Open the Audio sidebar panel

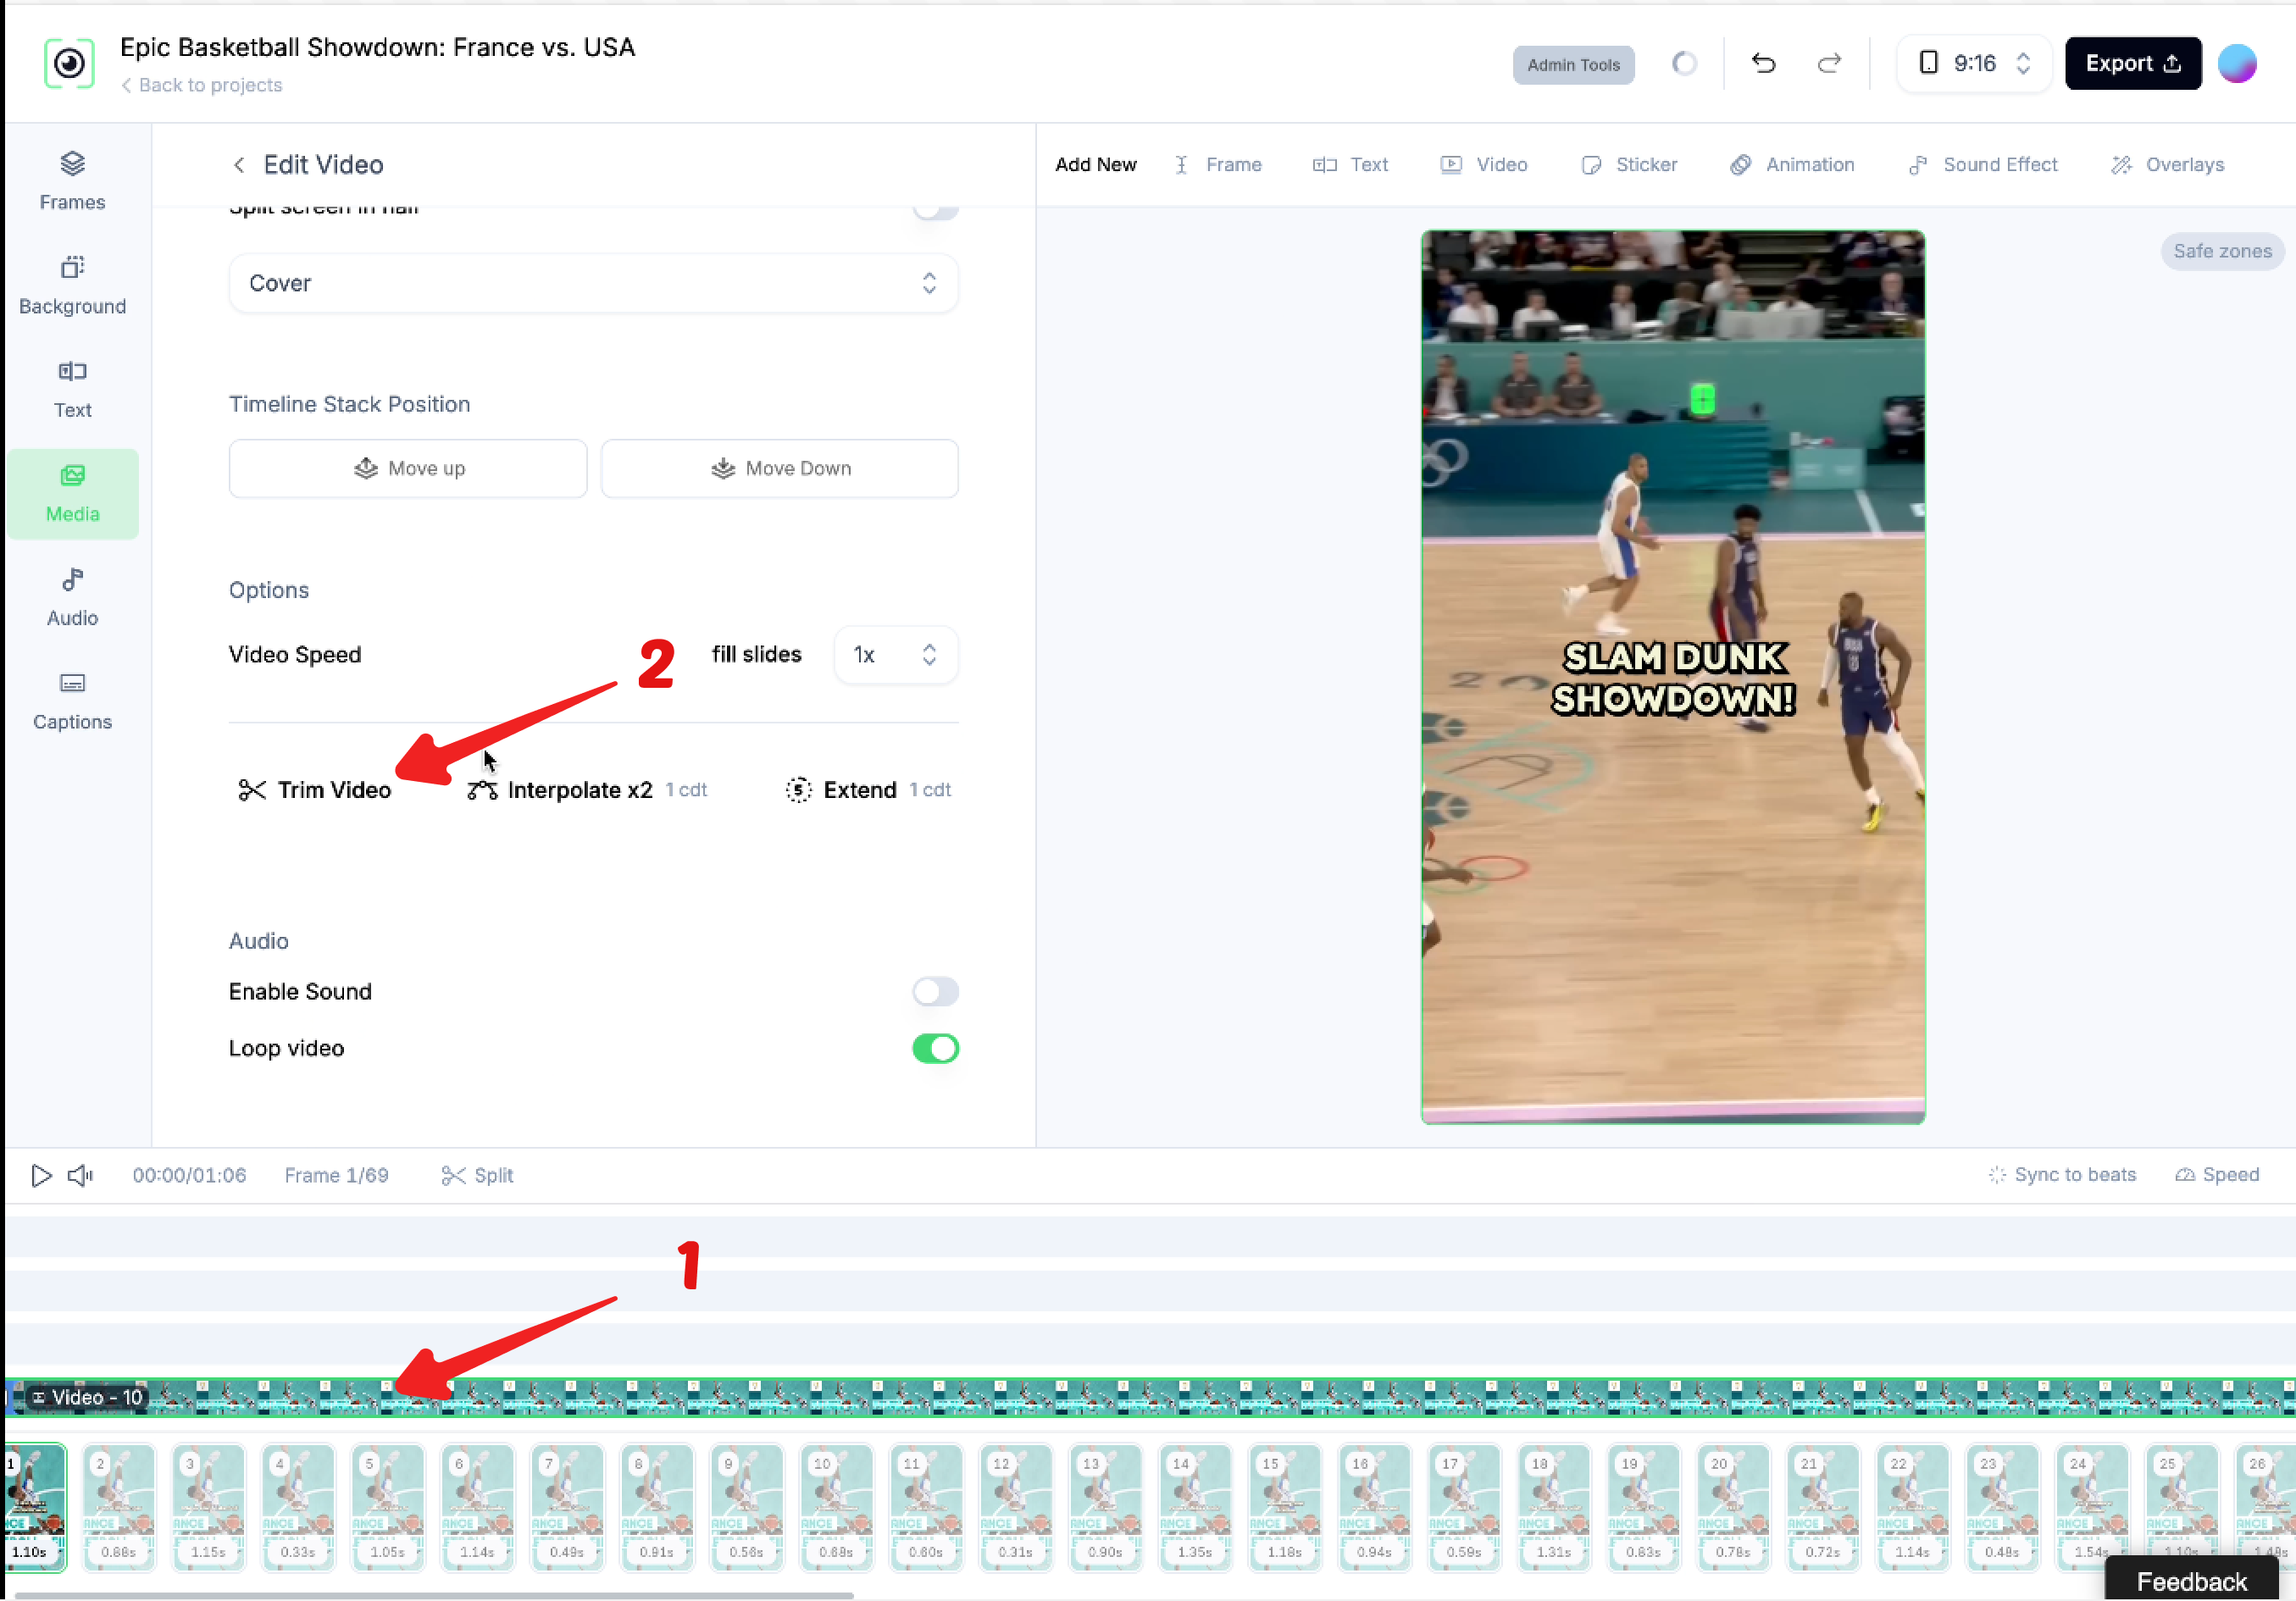point(72,597)
